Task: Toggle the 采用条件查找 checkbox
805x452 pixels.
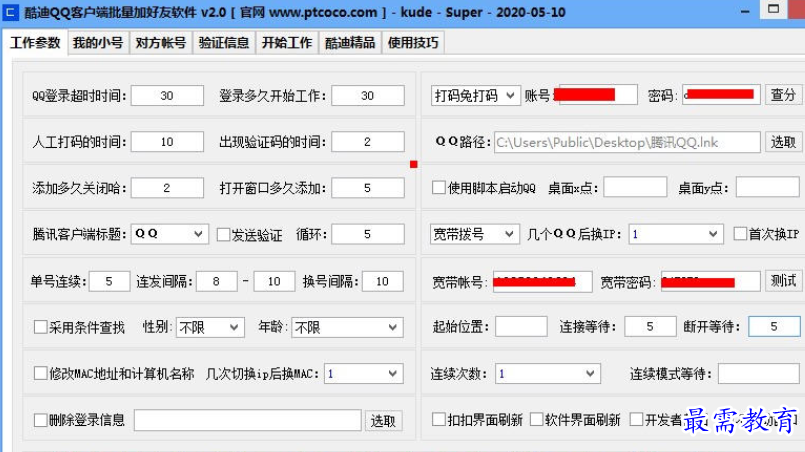Action: pos(41,327)
